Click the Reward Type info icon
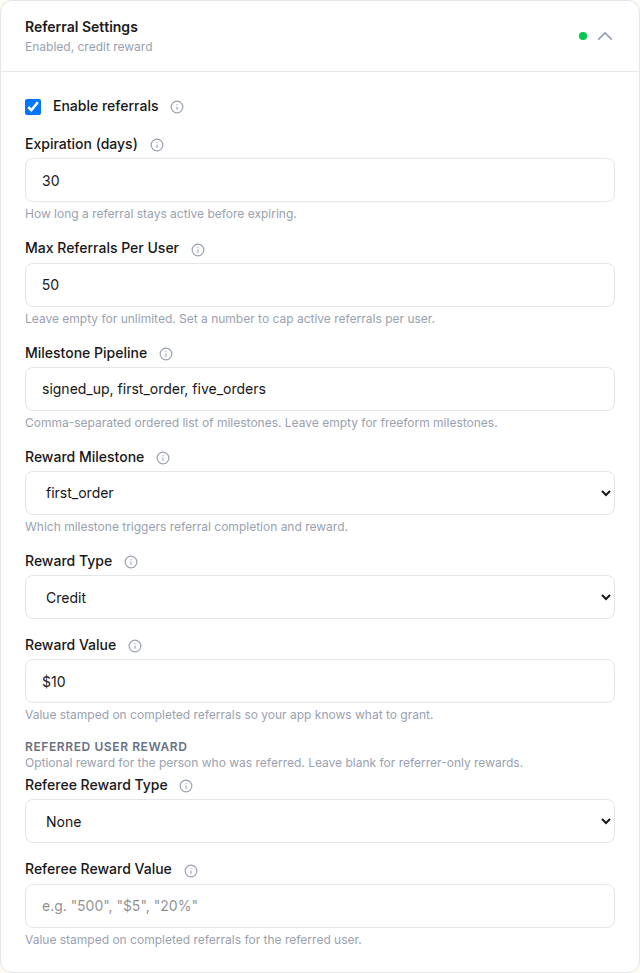This screenshot has width=640, height=973. point(131,562)
